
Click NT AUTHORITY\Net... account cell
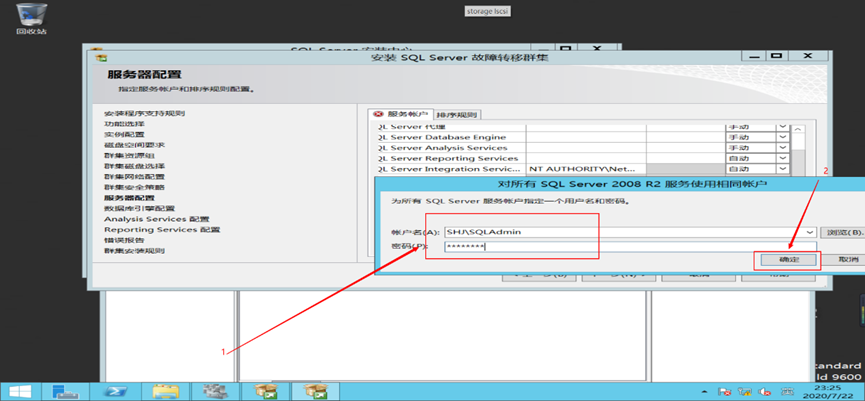pyautogui.click(x=586, y=169)
